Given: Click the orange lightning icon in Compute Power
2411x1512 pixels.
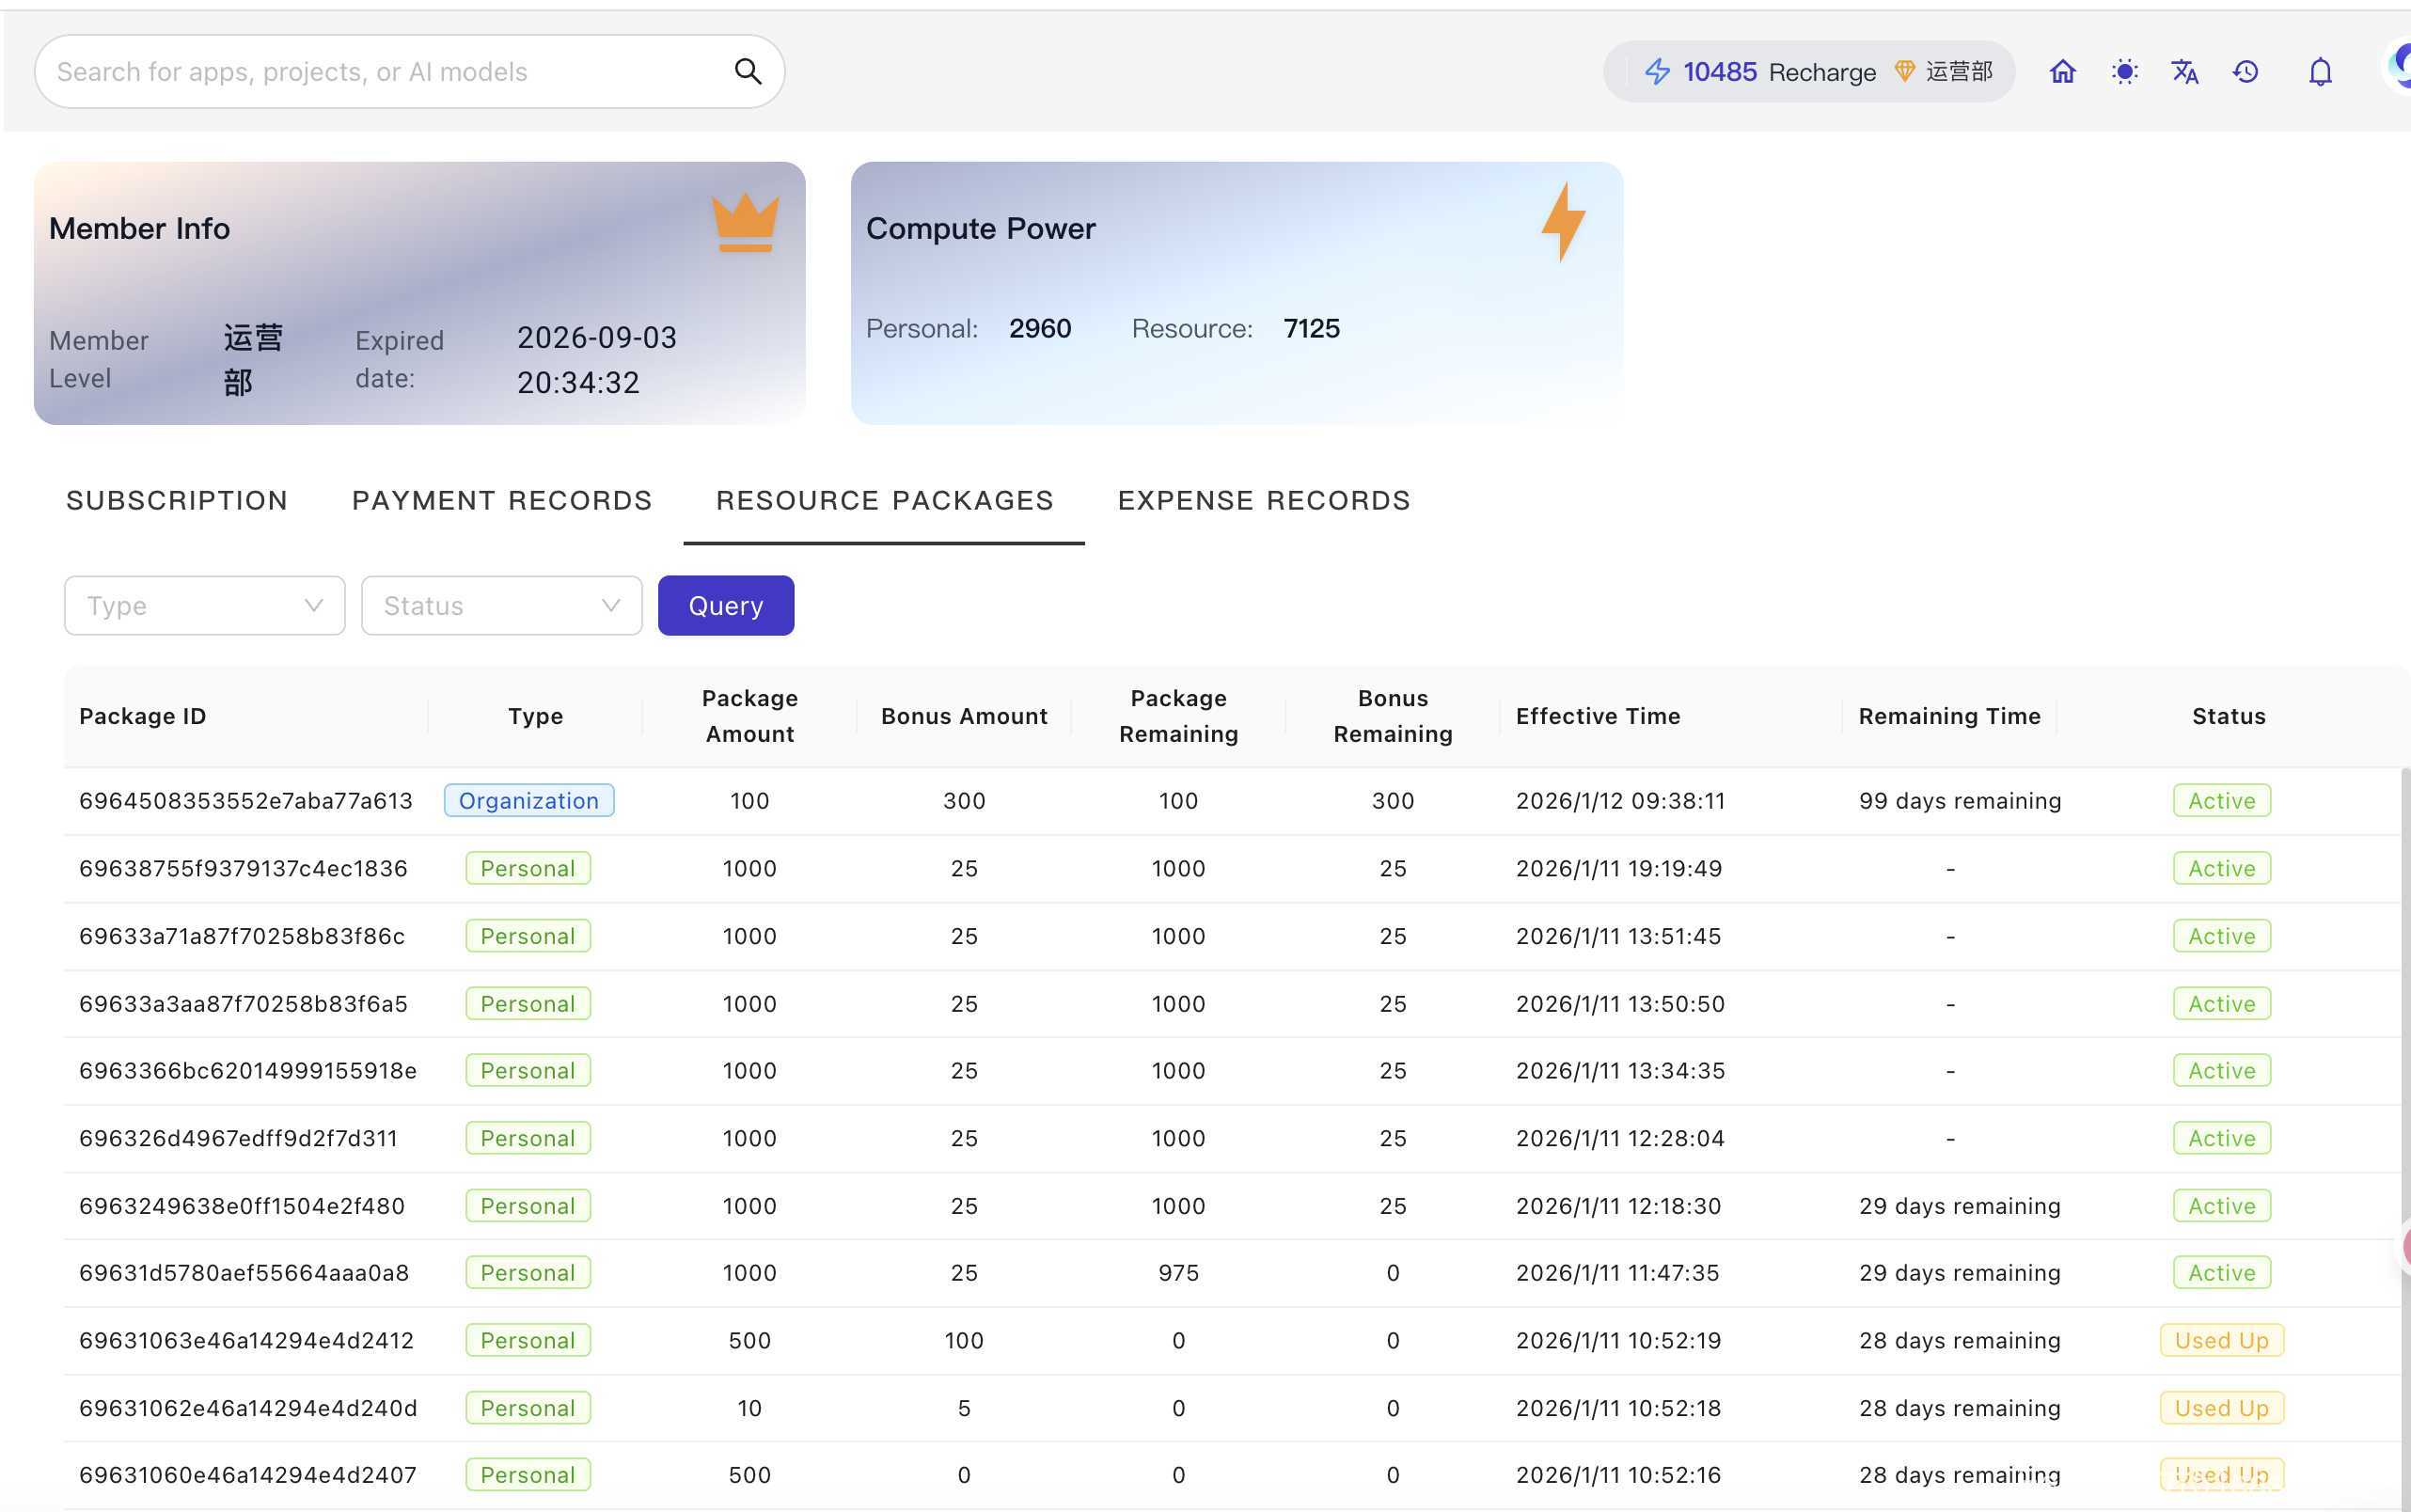Looking at the screenshot, I should [1563, 221].
